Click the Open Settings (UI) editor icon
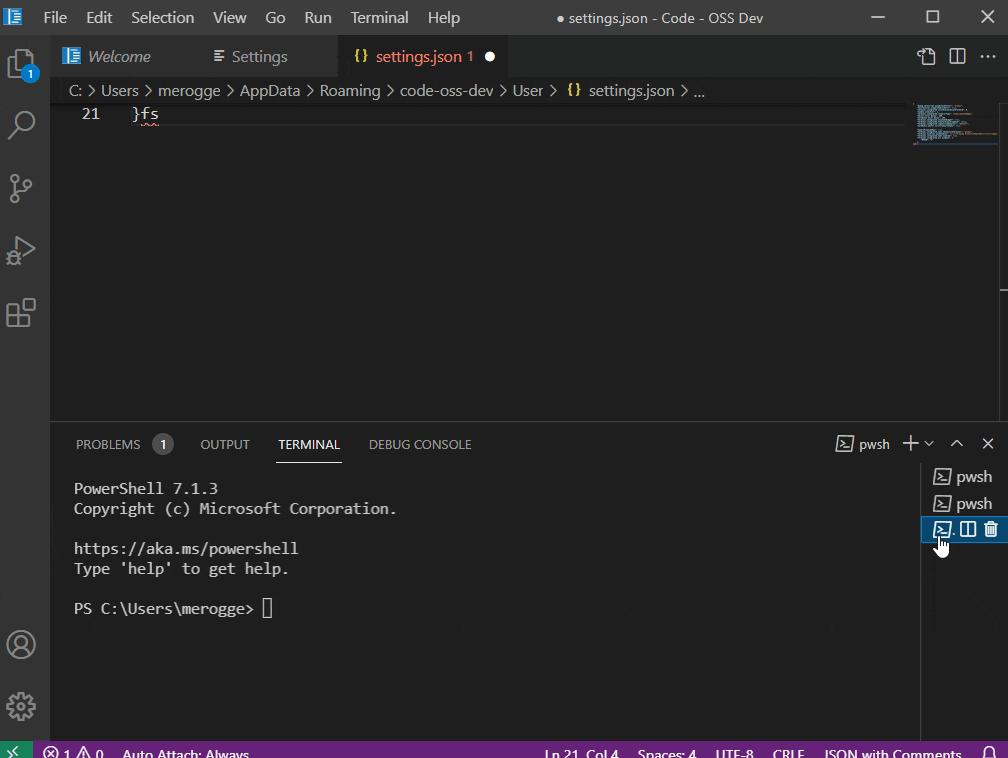 coord(926,57)
